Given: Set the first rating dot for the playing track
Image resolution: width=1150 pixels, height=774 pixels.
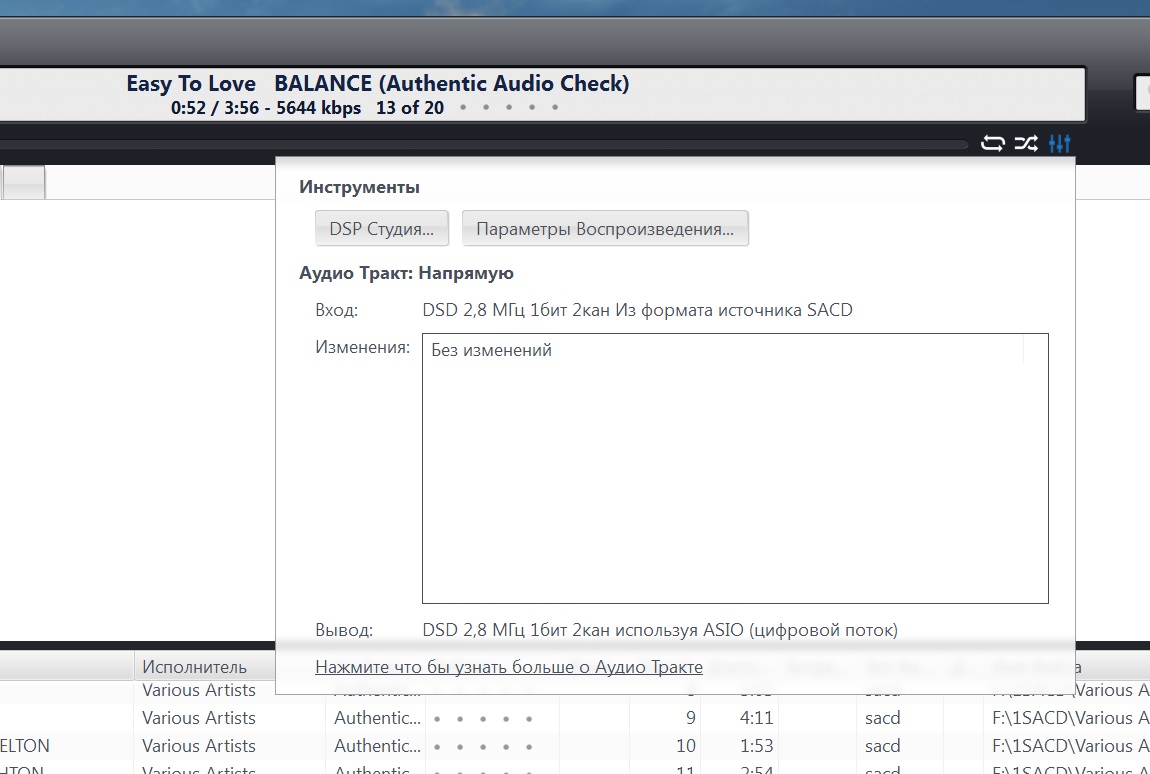Looking at the screenshot, I should [462, 108].
